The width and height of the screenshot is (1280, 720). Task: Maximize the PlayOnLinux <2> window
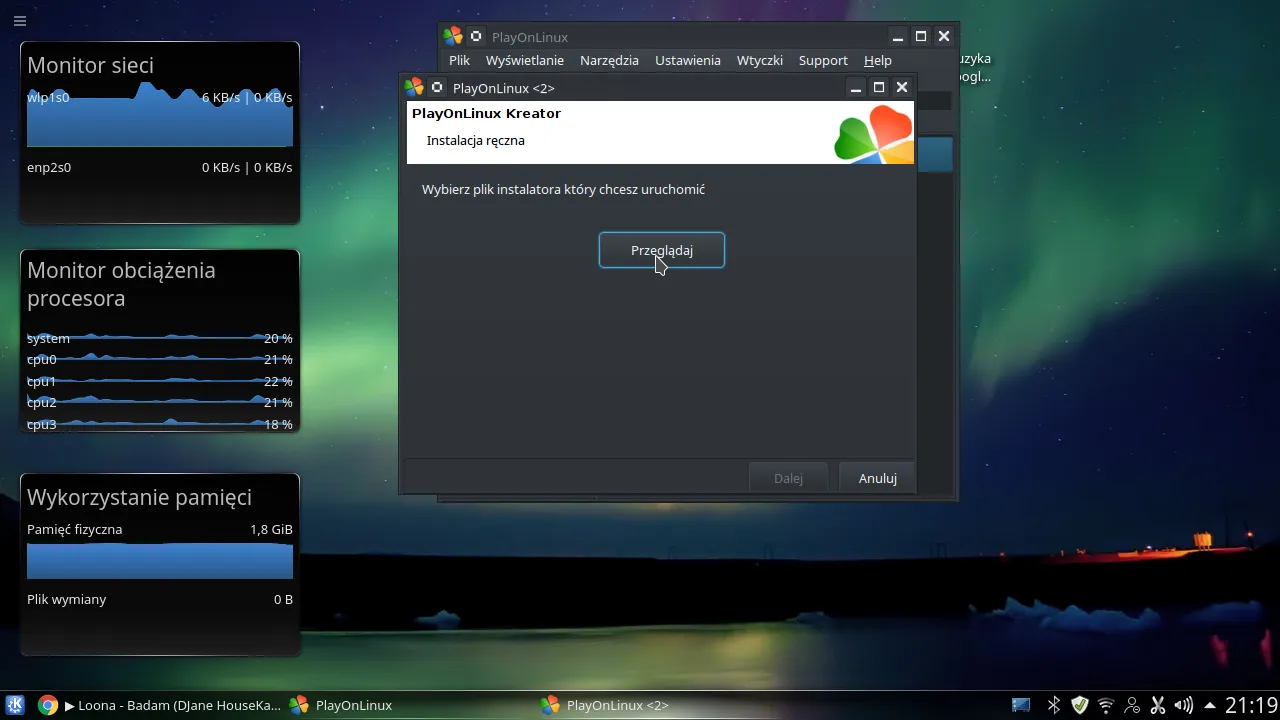[x=879, y=87]
